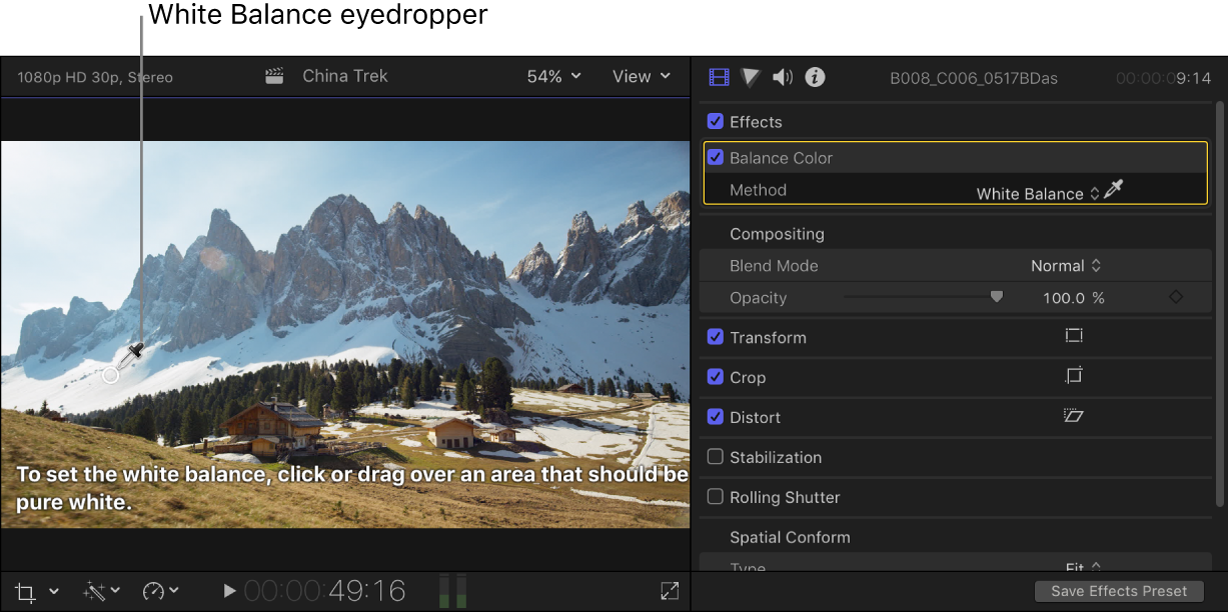This screenshot has height=614, width=1230.
Task: Click the White Balance eyedropper
Action: pos(1114,190)
